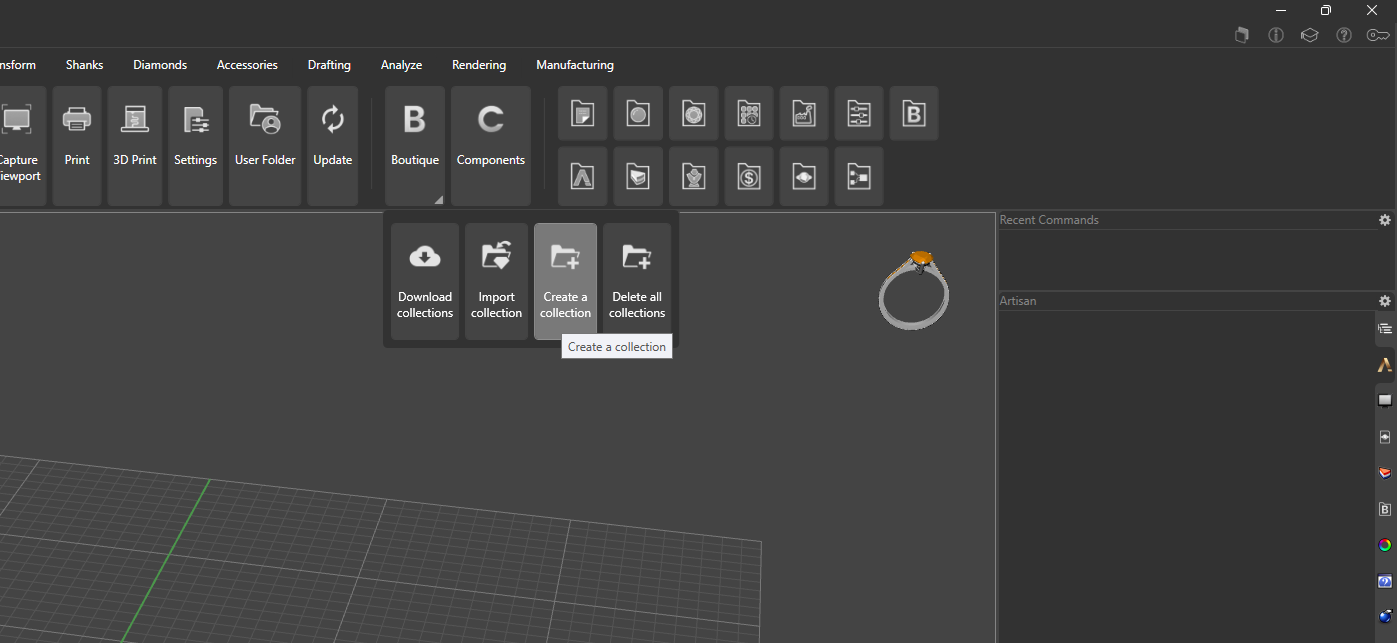Click the info circle icon in the header
The width and height of the screenshot is (1397, 643).
tap(1276, 35)
